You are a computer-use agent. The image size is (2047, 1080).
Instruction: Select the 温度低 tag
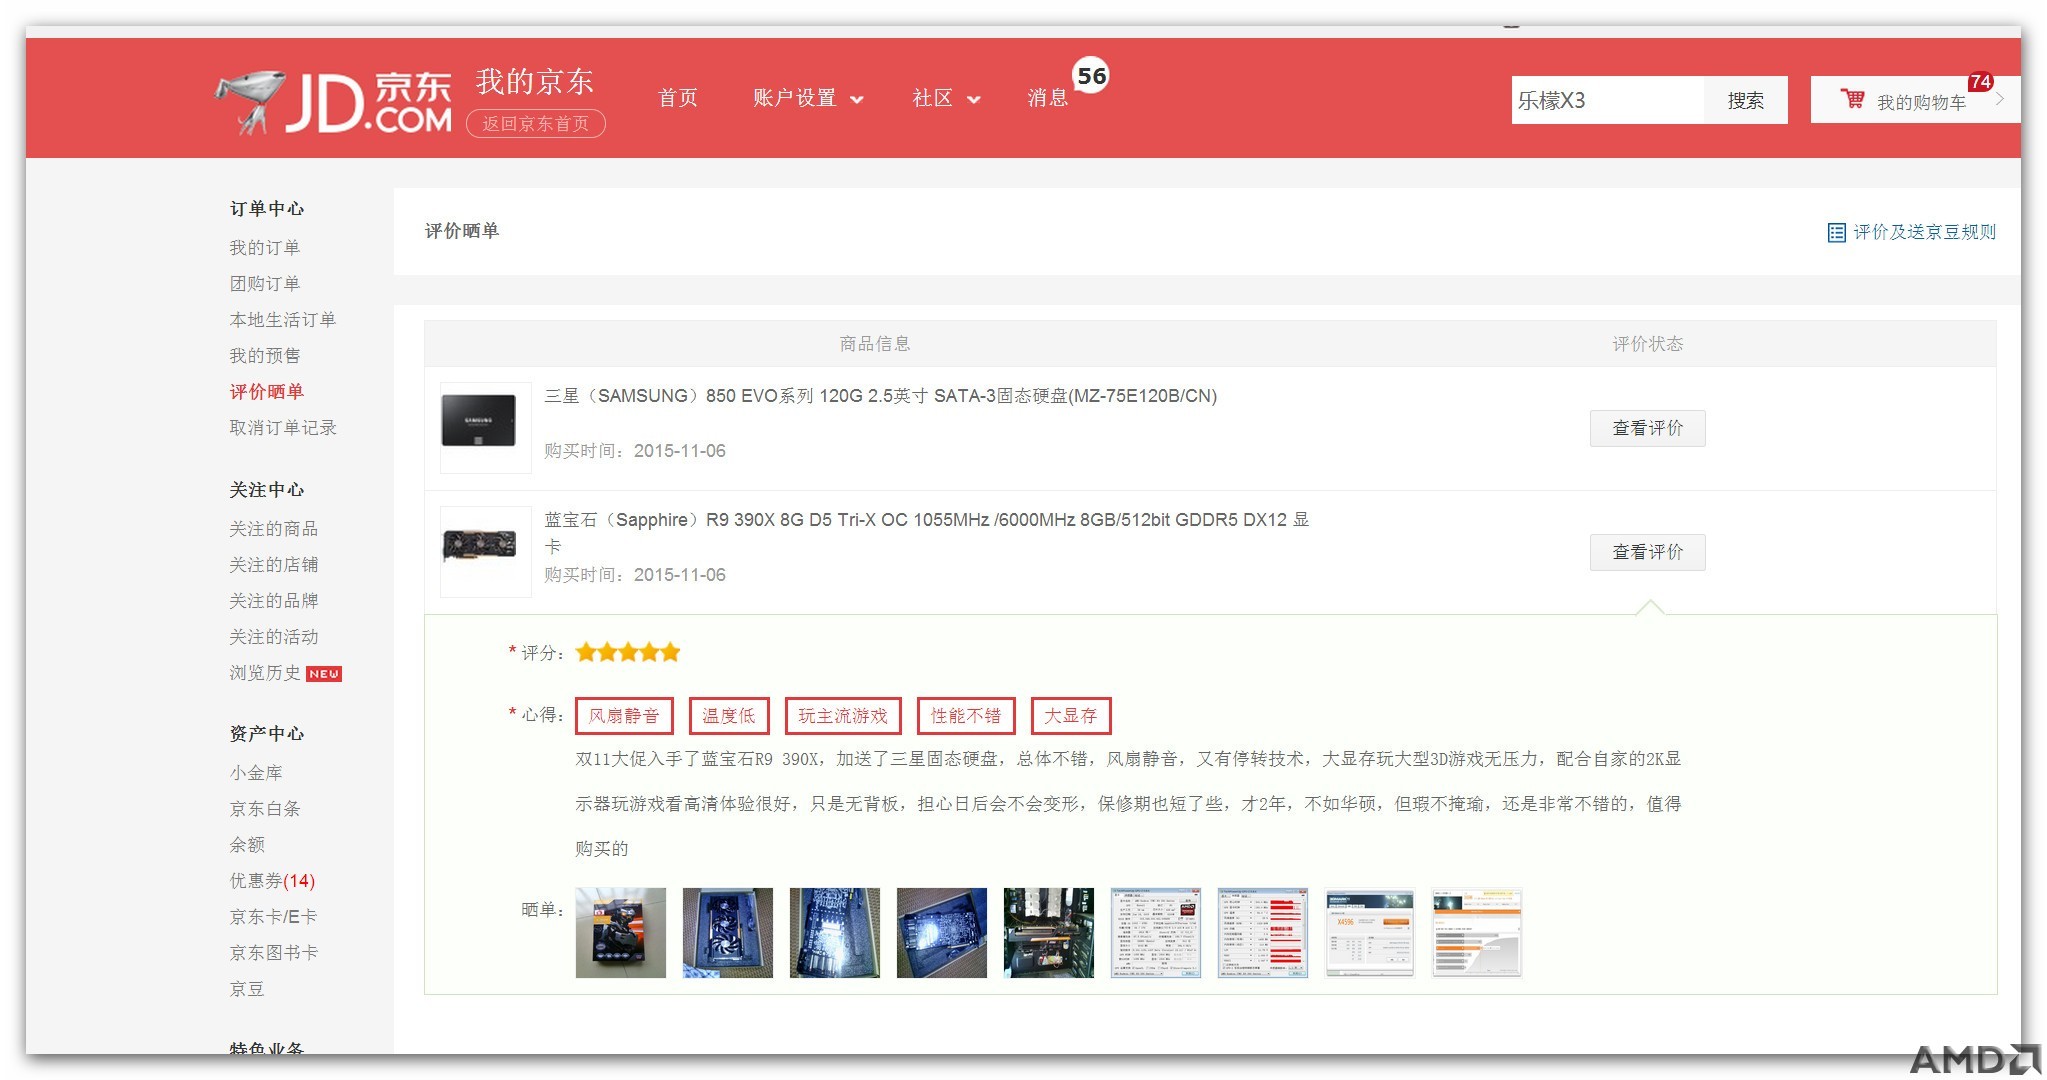[729, 716]
